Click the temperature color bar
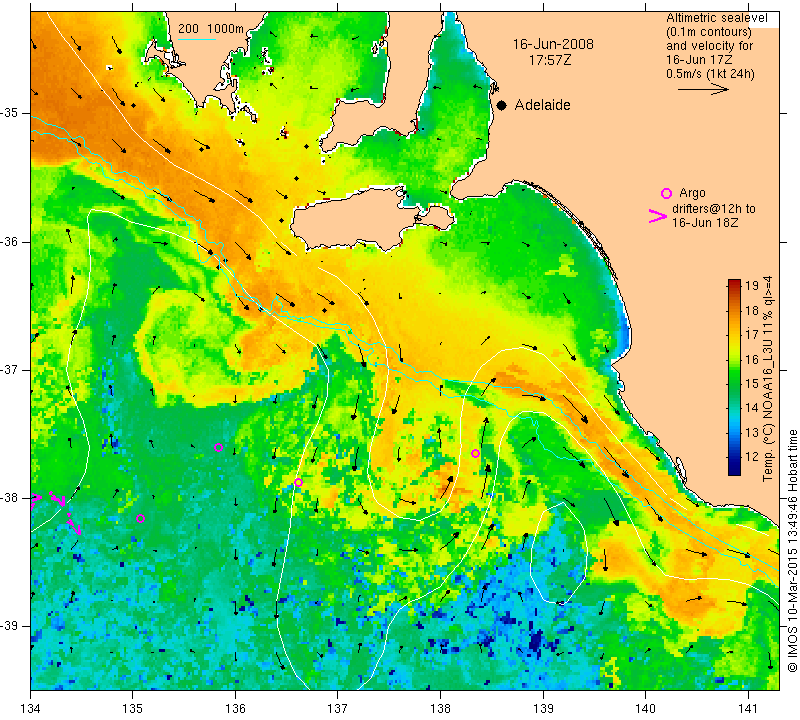The height and width of the screenshot is (720, 800). point(734,377)
